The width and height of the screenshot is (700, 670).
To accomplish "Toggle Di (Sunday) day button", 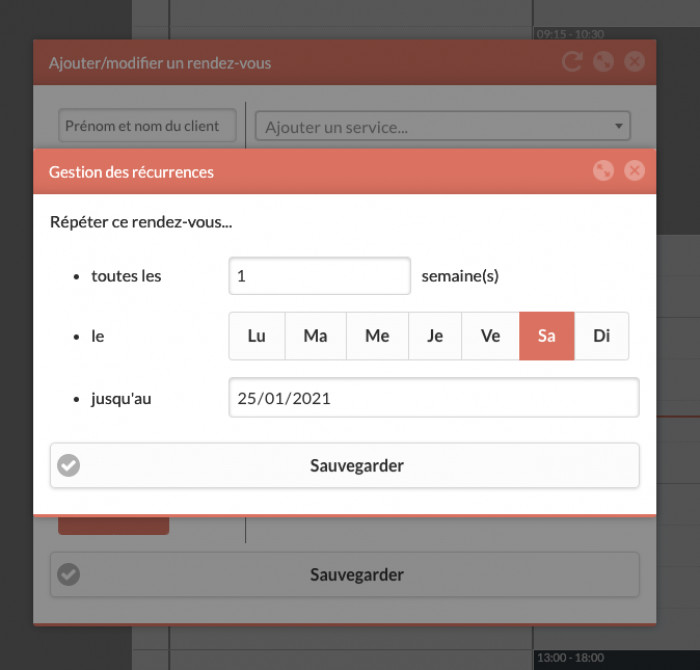I will click(601, 336).
